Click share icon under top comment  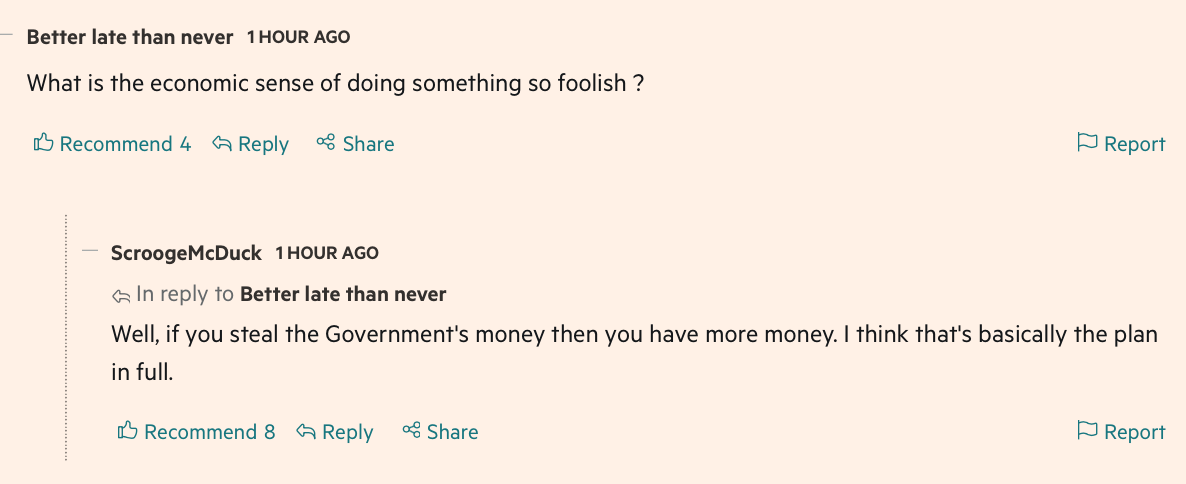click(325, 142)
